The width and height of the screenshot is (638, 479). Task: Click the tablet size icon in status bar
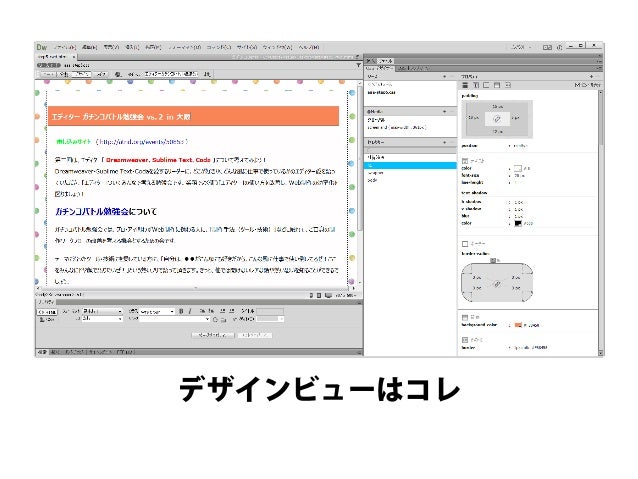click(319, 295)
